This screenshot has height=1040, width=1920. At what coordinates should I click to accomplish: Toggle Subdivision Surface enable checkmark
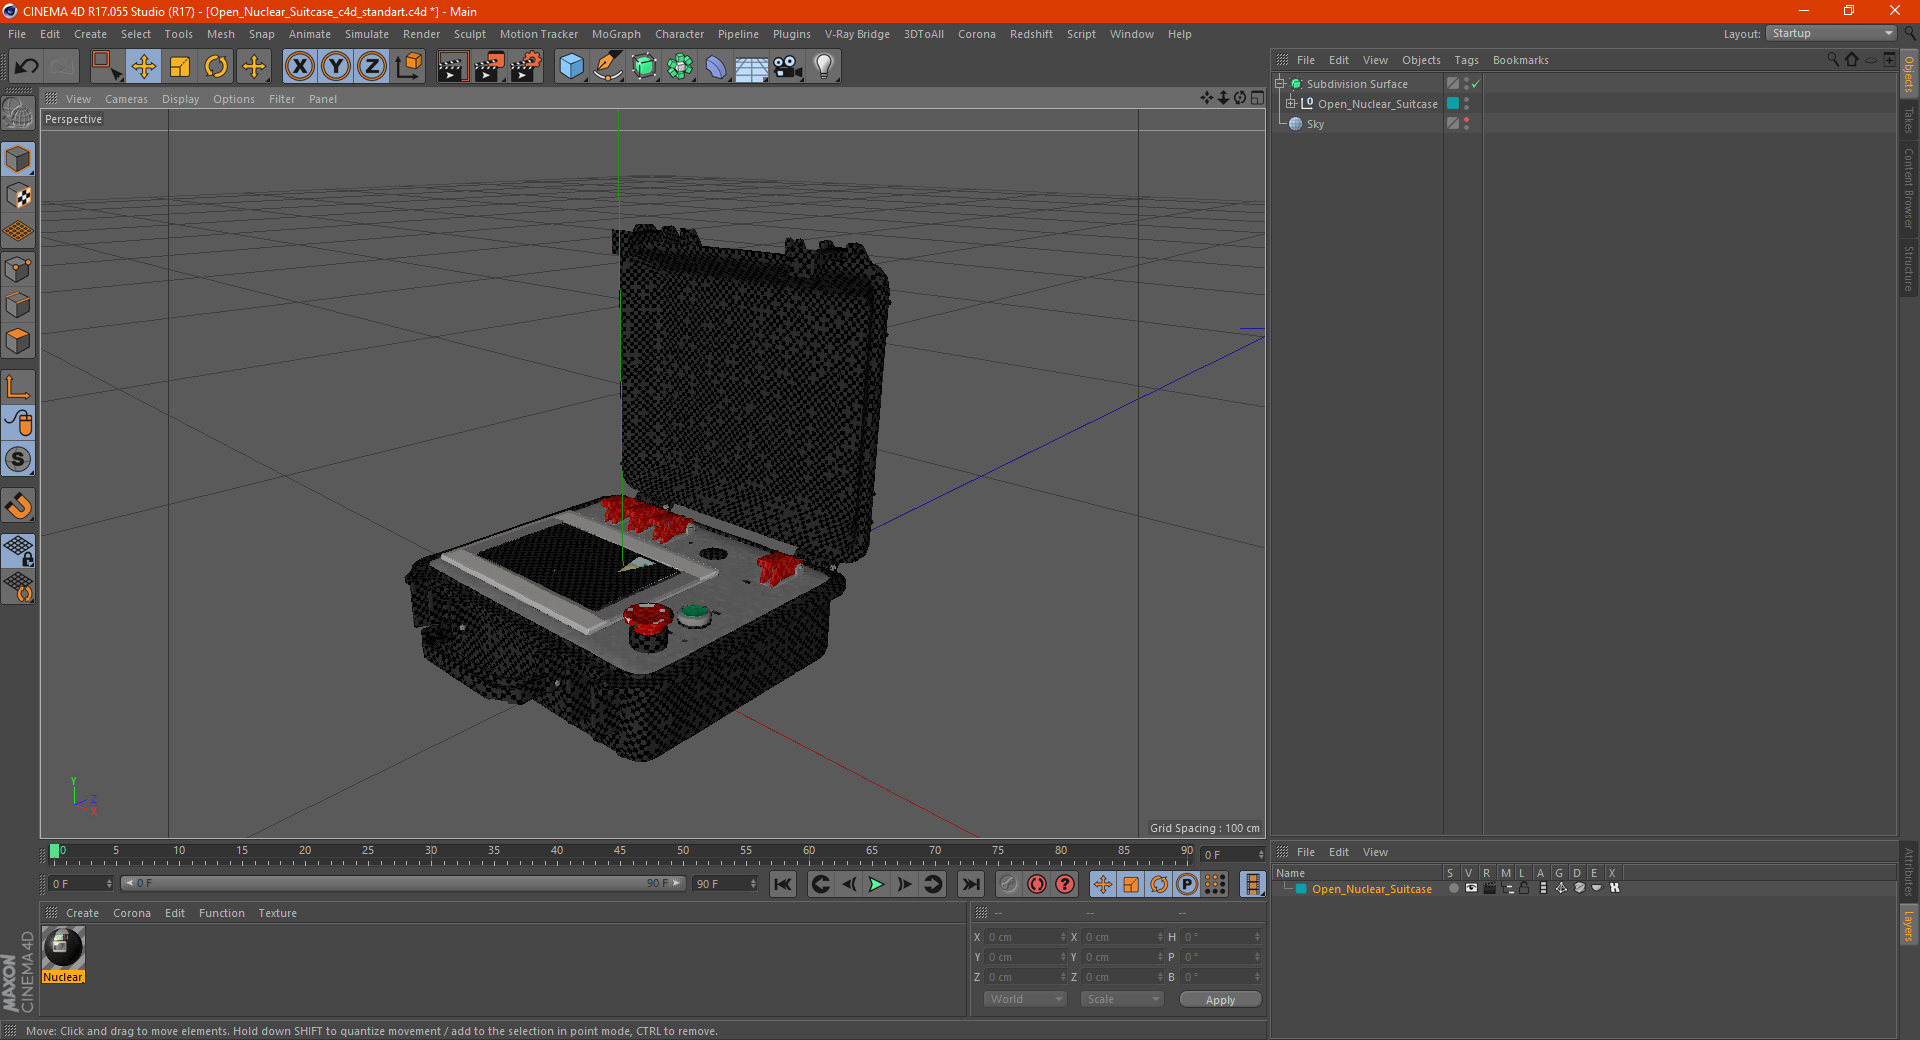click(x=1475, y=84)
